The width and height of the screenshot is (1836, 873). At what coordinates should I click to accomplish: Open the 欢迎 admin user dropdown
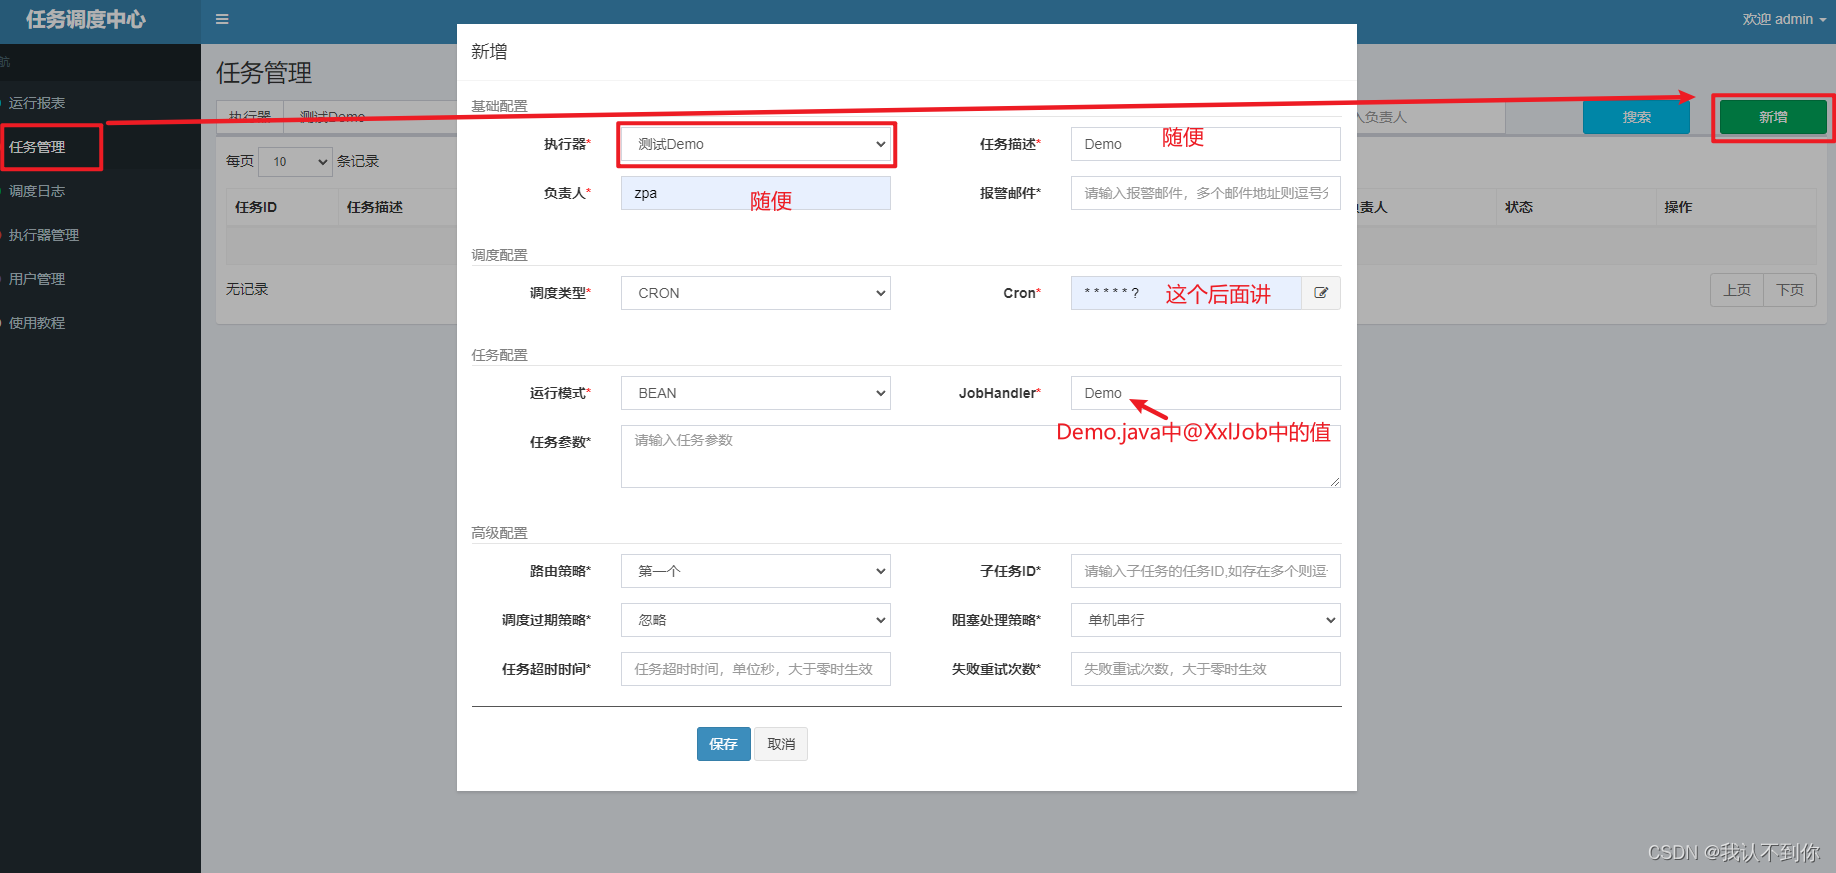click(x=1784, y=19)
